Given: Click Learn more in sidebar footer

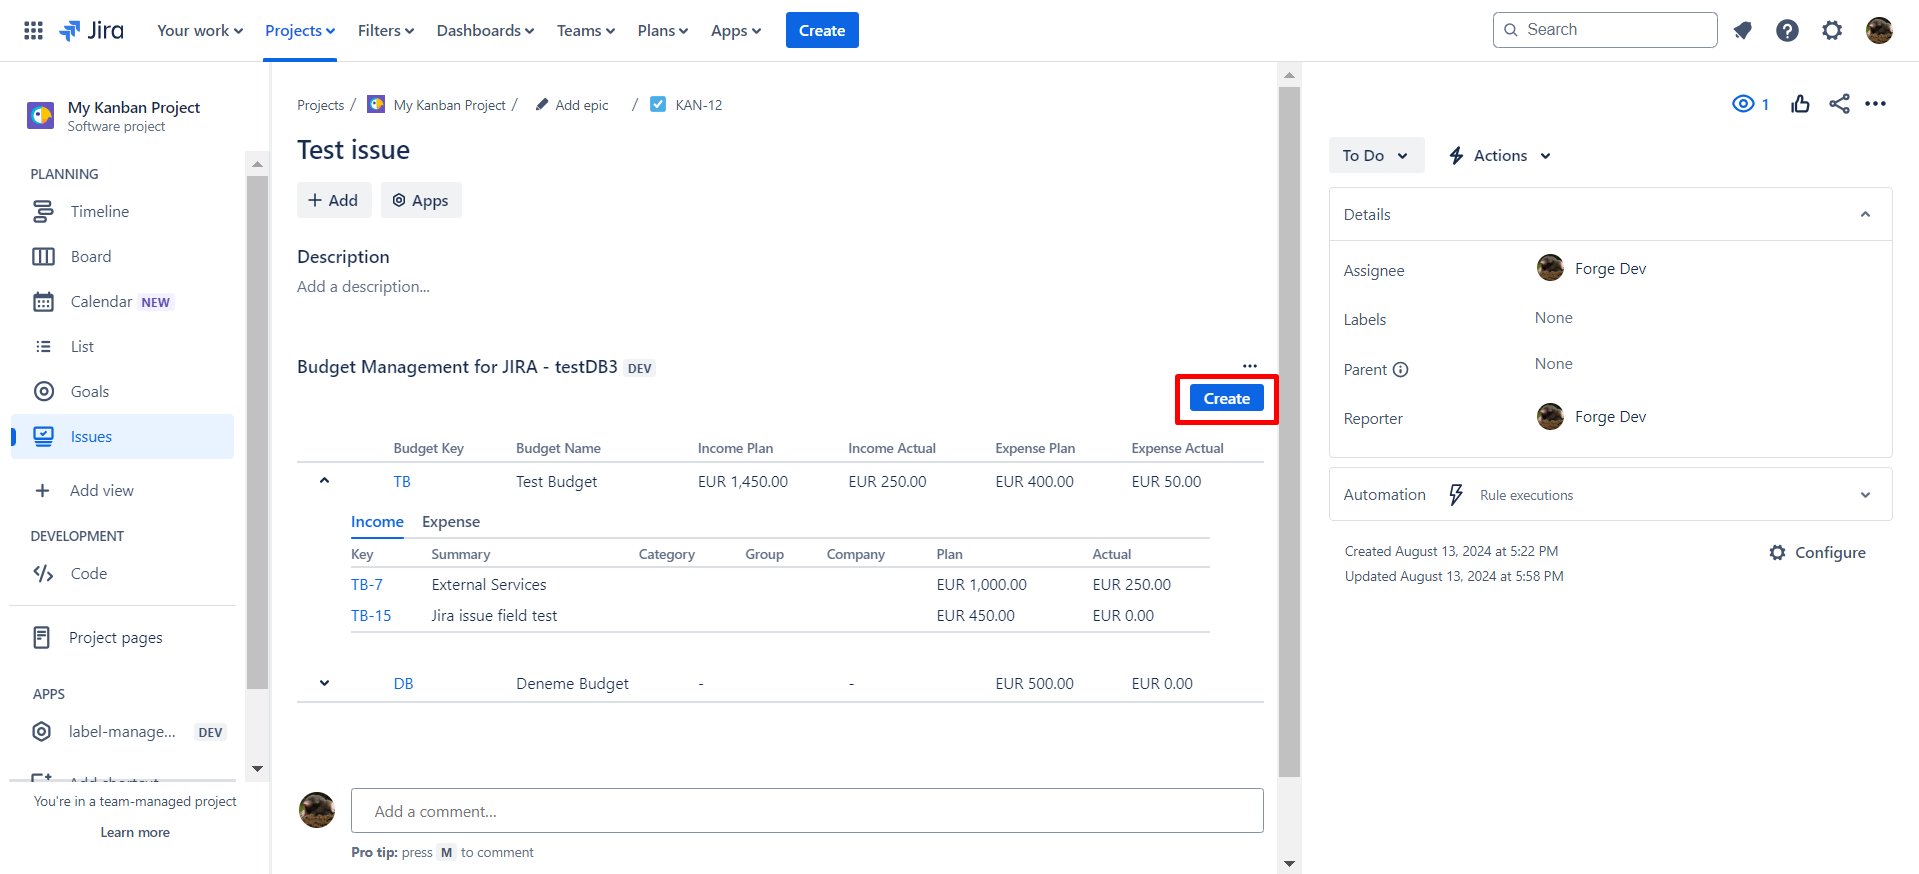Looking at the screenshot, I should pos(135,833).
